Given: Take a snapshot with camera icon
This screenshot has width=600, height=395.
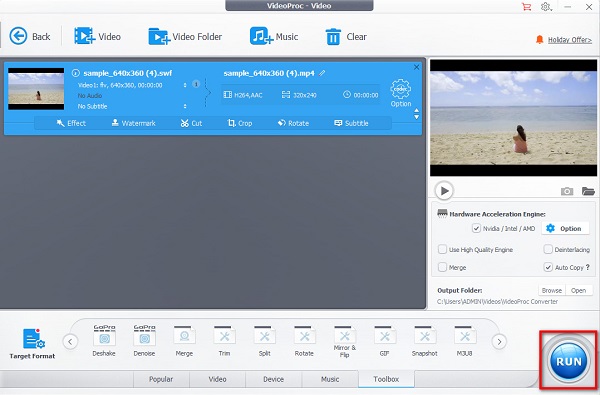Looking at the screenshot, I should [567, 191].
